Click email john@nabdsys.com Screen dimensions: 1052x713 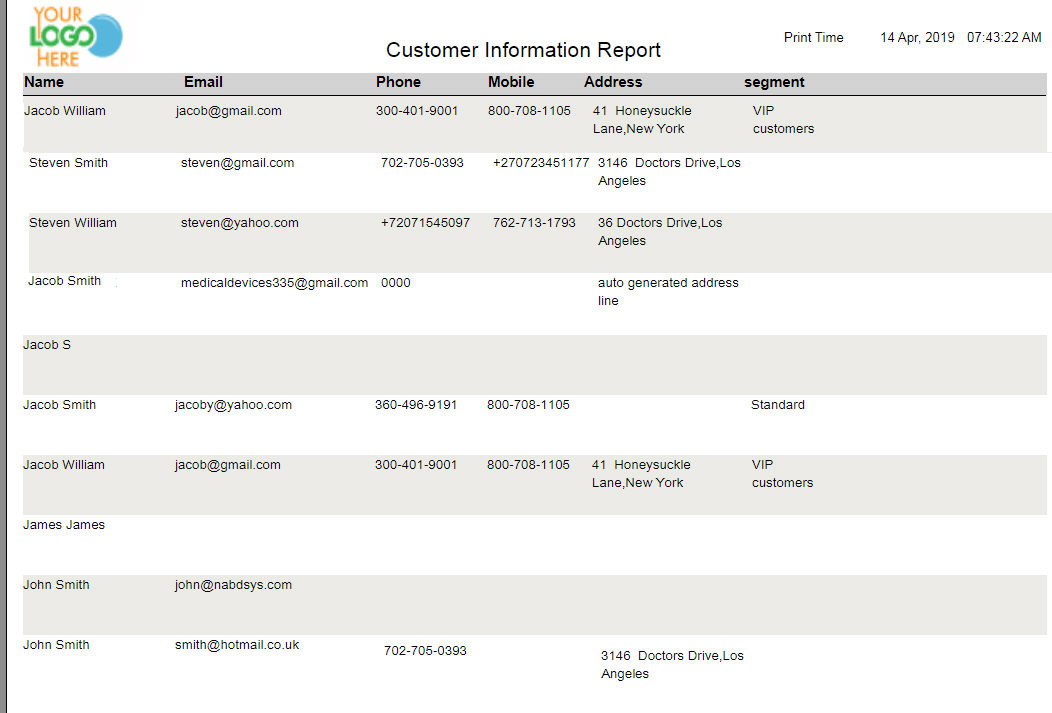[233, 585]
